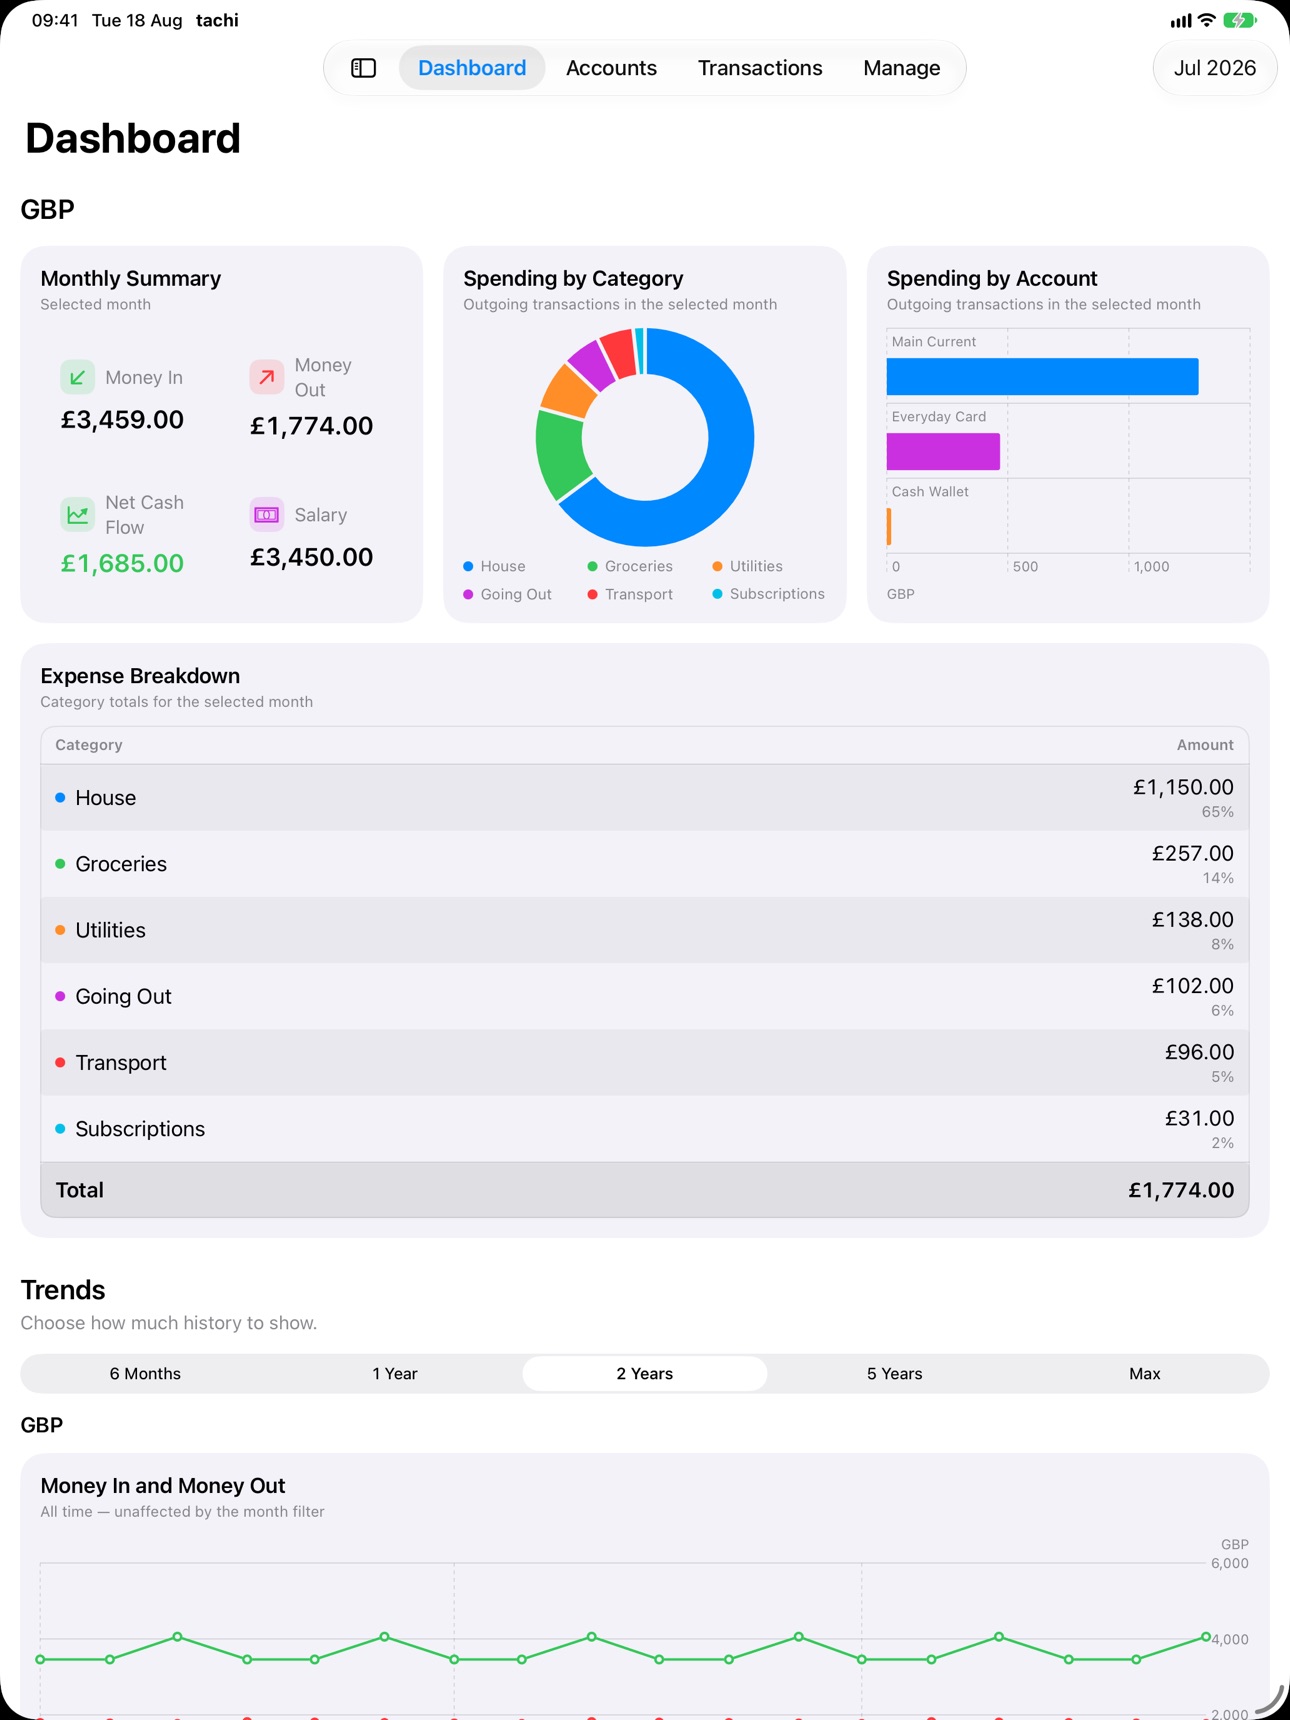Check the battery status icon

point(1240,20)
